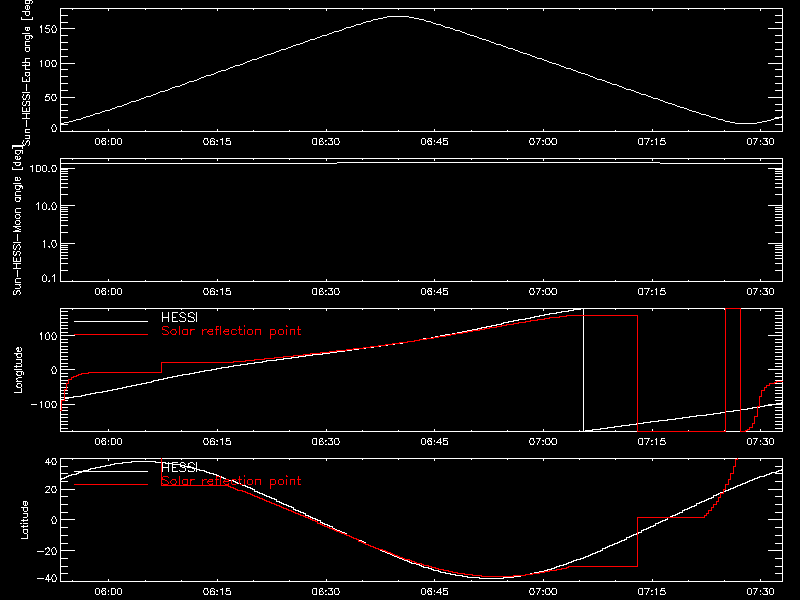
Task: Select the HESSI legend label in Longitude plot
Action: pos(180,318)
